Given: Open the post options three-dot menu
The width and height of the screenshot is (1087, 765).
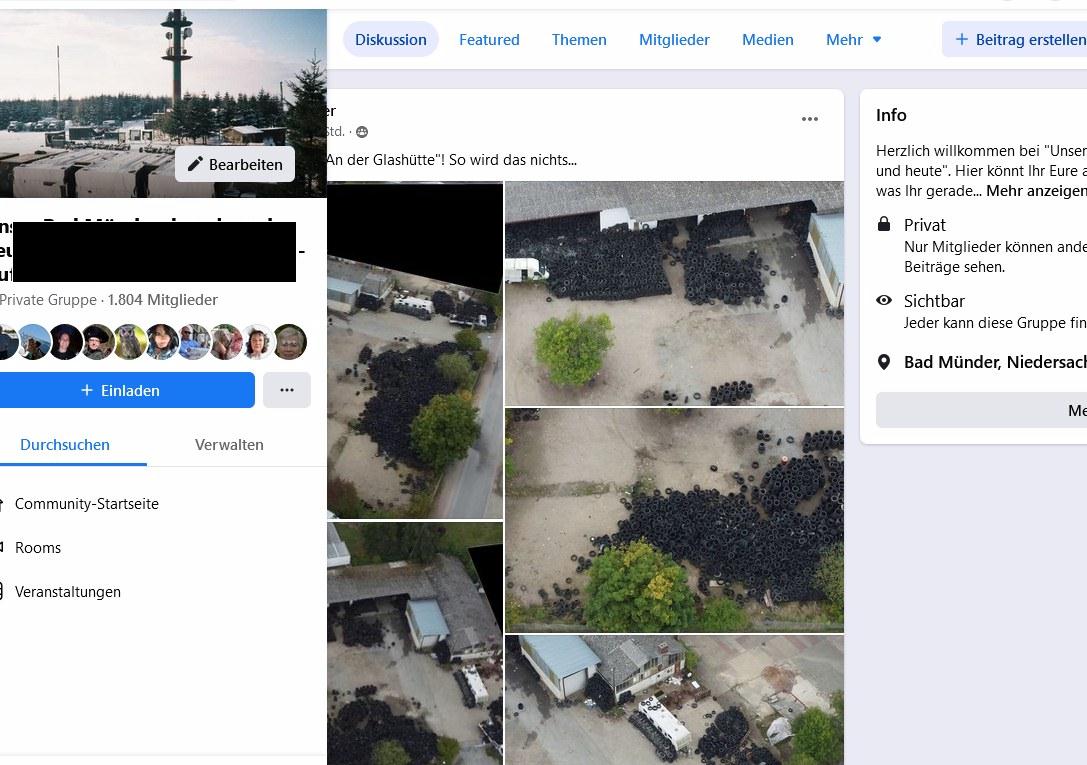Looking at the screenshot, I should tap(810, 119).
